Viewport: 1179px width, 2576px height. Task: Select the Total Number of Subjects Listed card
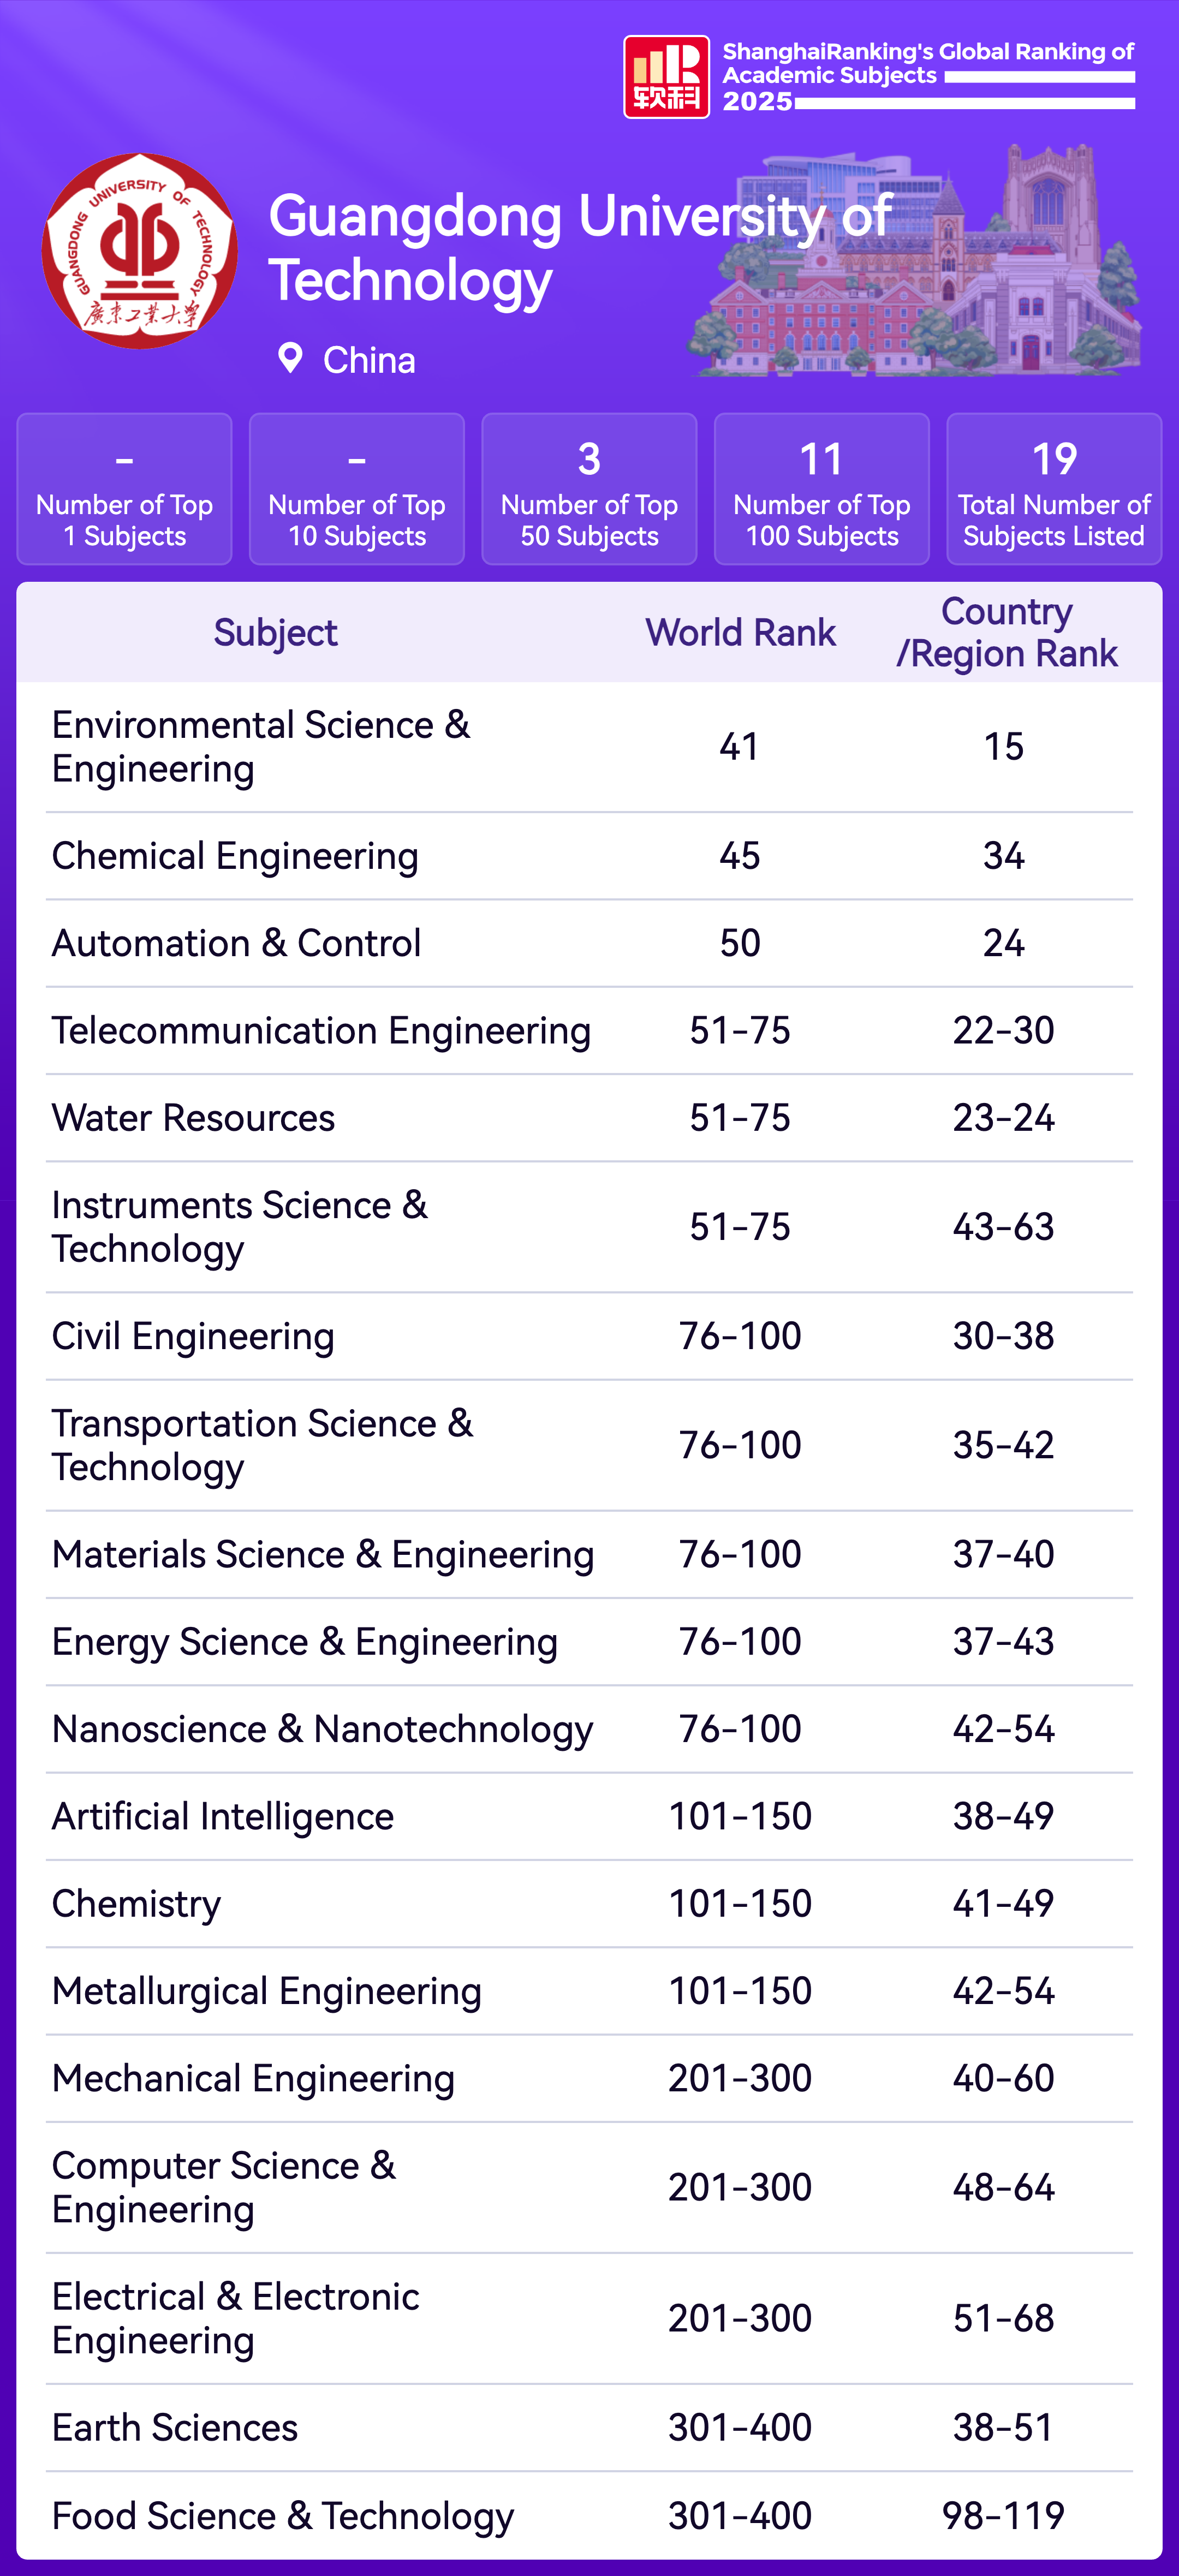coord(1054,489)
